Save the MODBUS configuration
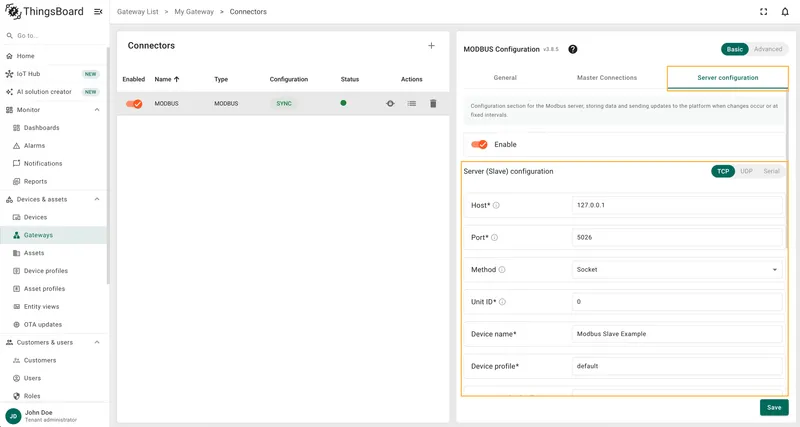The width and height of the screenshot is (800, 427). pyautogui.click(x=774, y=408)
